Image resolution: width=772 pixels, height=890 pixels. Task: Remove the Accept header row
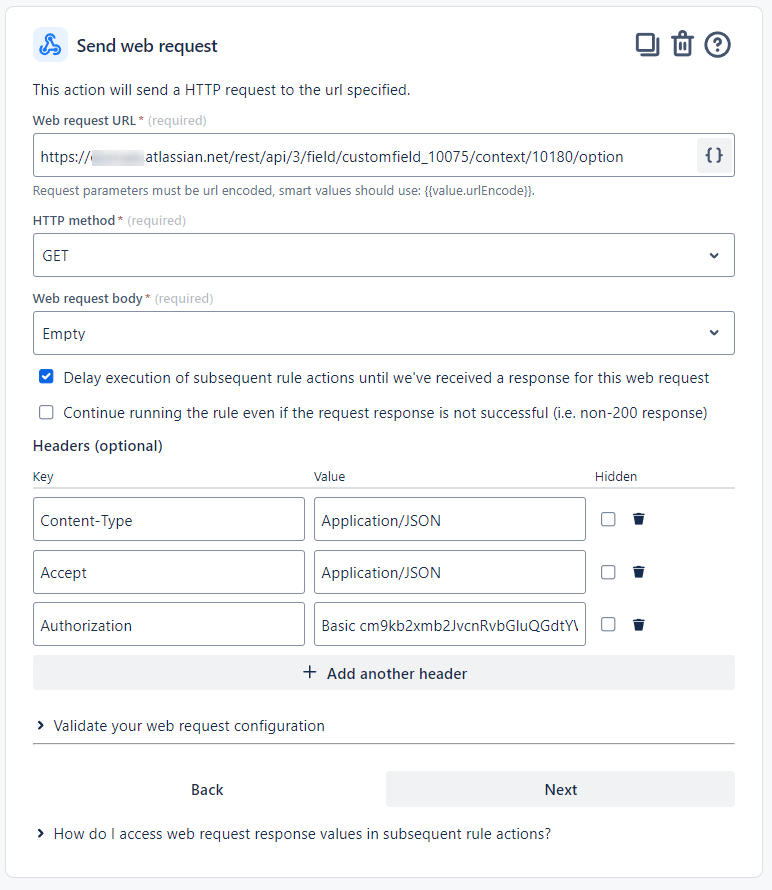[639, 572]
